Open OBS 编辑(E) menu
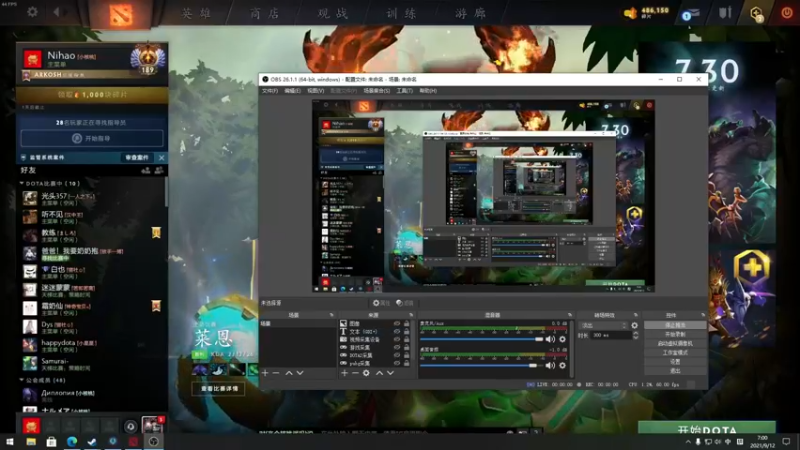Image resolution: width=800 pixels, height=450 pixels. click(292, 91)
